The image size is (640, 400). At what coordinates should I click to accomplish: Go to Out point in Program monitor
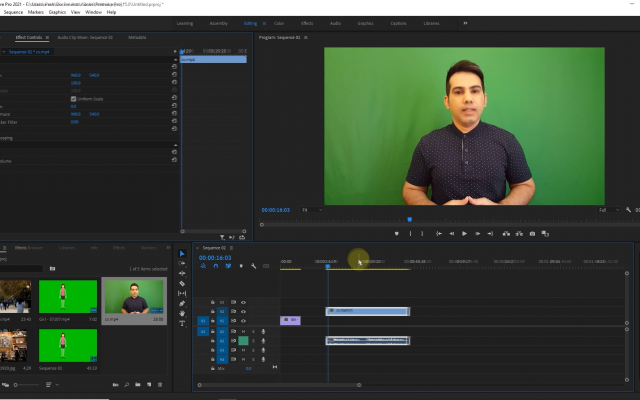point(490,233)
